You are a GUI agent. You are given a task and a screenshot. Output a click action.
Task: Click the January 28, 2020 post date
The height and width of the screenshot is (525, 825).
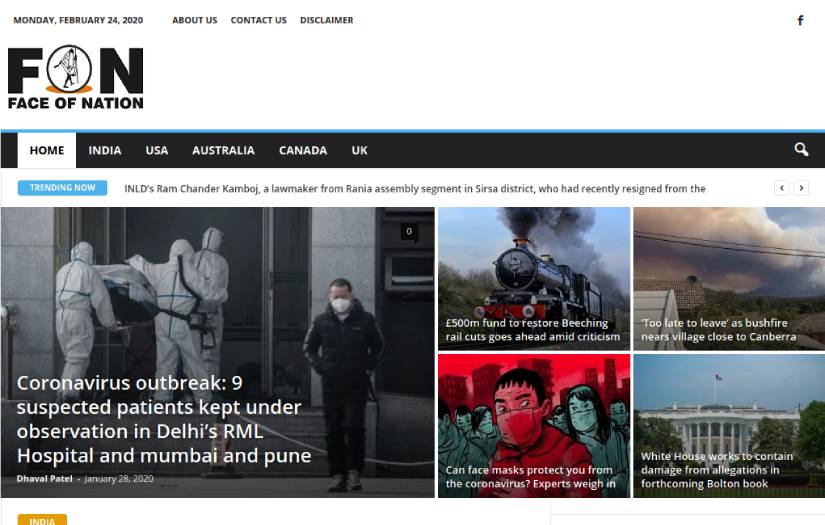(119, 479)
